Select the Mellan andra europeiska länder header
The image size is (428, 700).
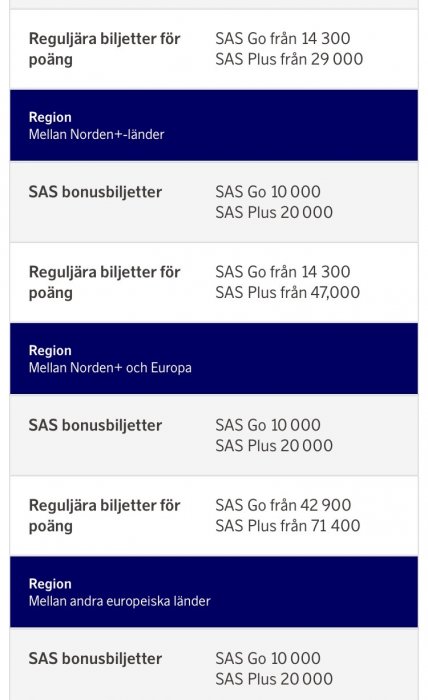click(214, 592)
